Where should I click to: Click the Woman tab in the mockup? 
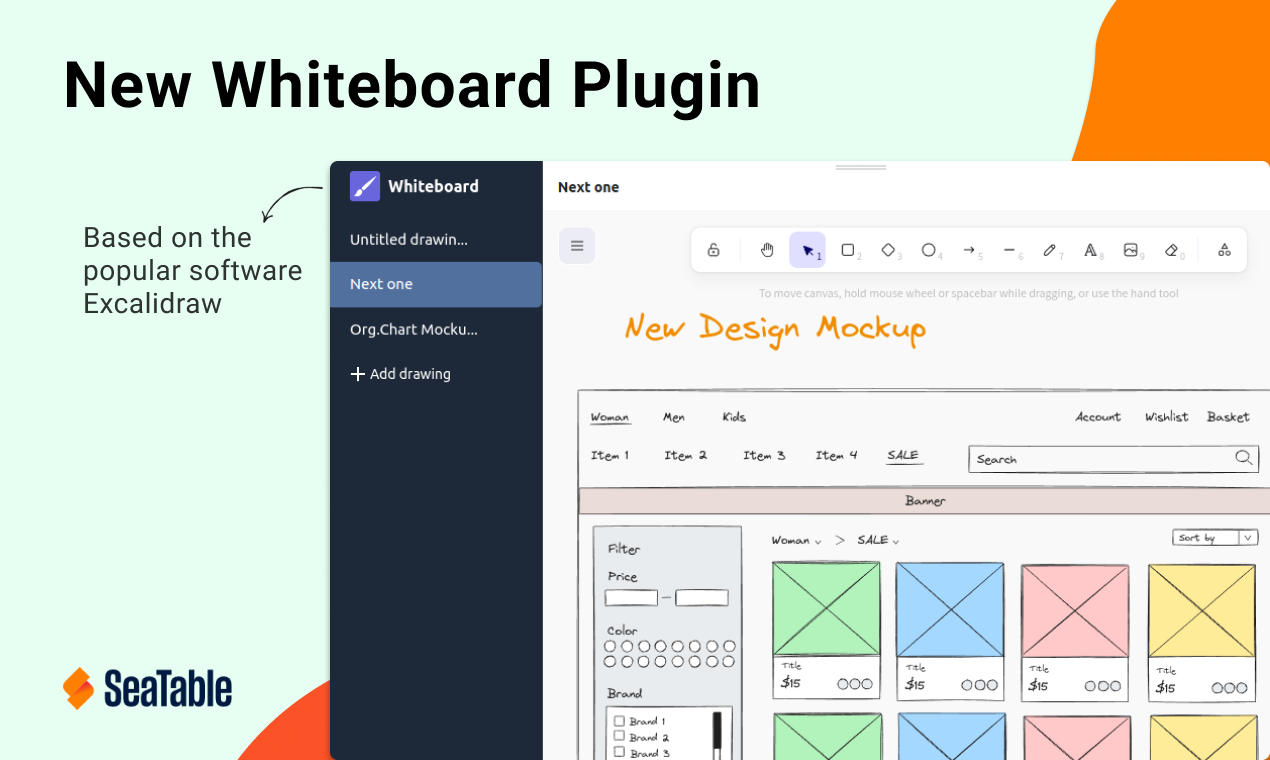click(x=610, y=418)
